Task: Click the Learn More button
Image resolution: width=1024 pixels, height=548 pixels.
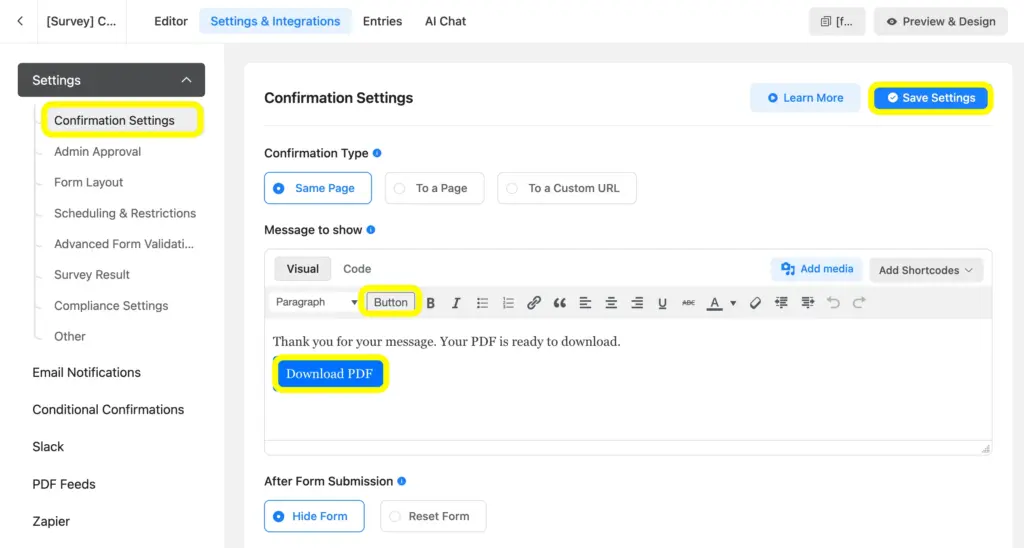Action: (805, 98)
